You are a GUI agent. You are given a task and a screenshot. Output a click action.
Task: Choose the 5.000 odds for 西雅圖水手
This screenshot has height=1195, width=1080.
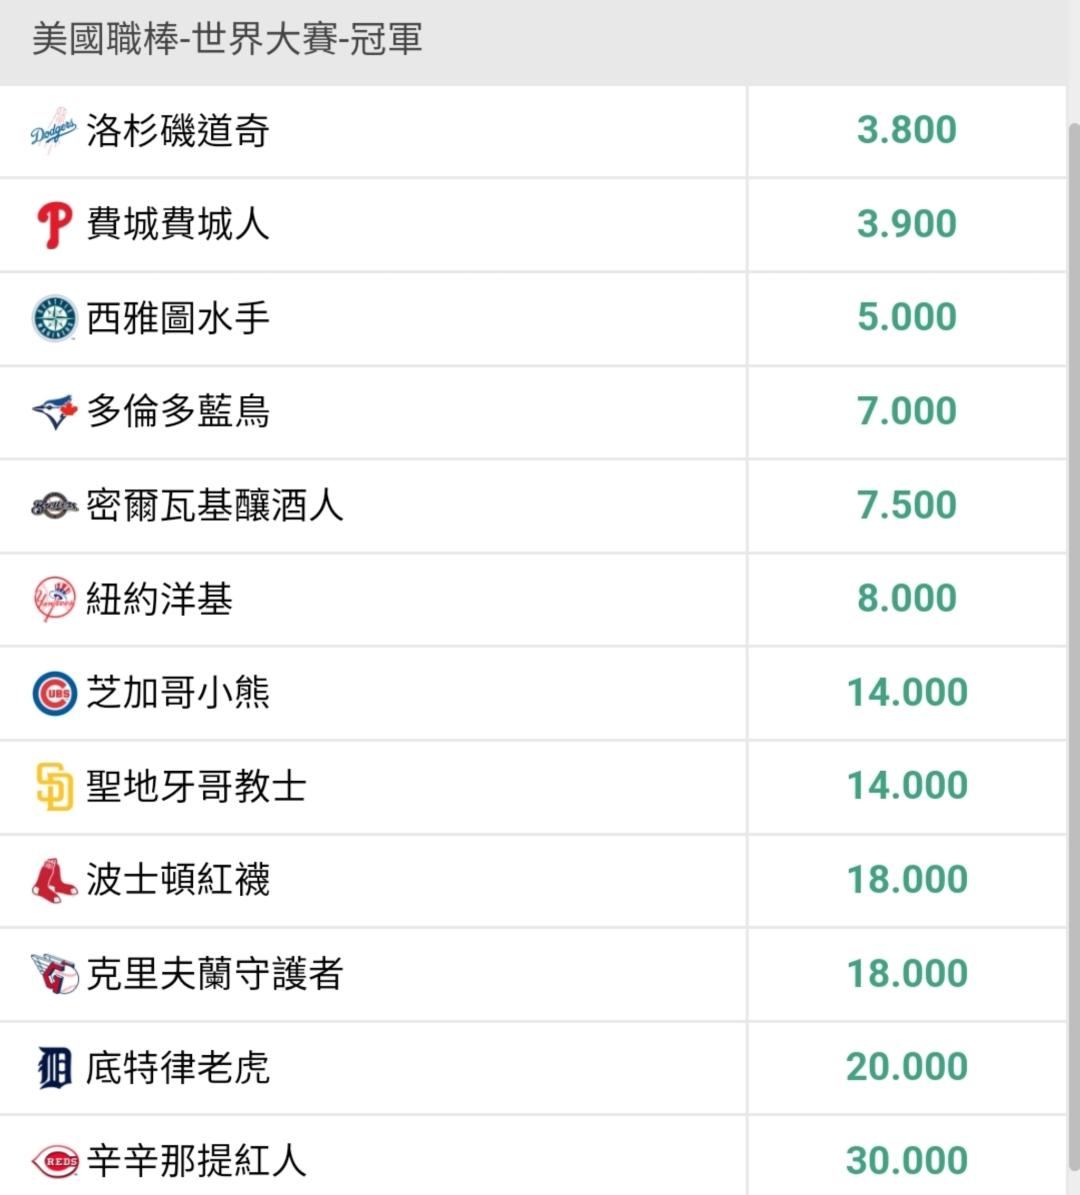coord(906,317)
